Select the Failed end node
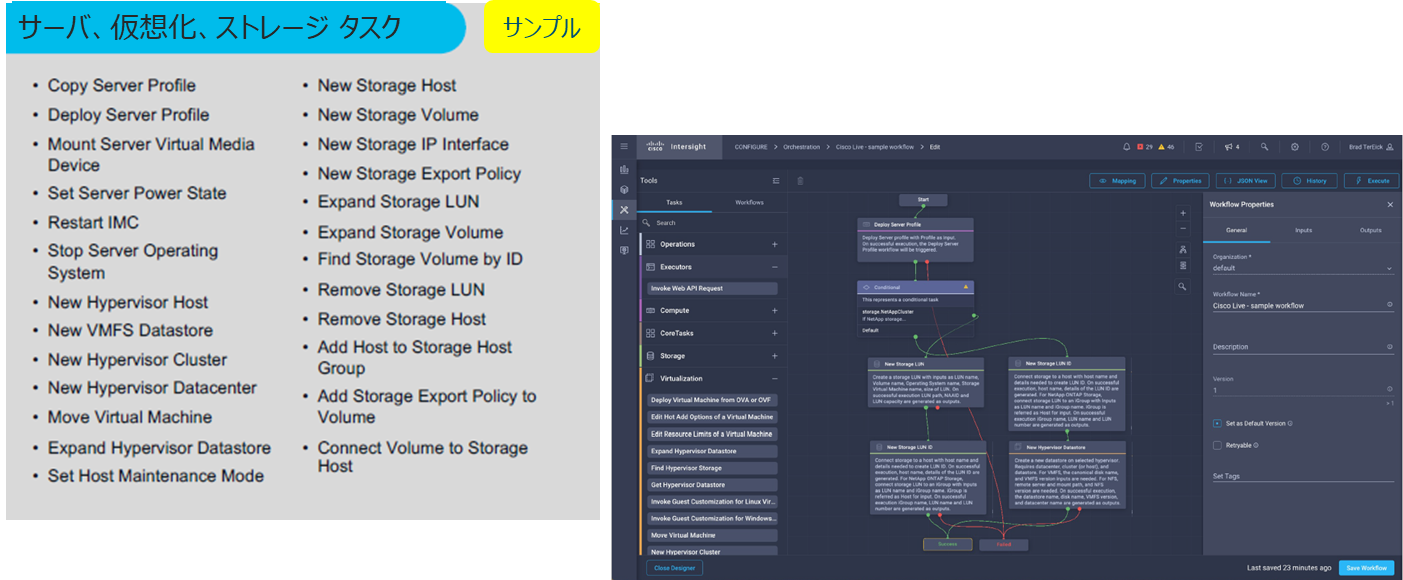 (1003, 545)
